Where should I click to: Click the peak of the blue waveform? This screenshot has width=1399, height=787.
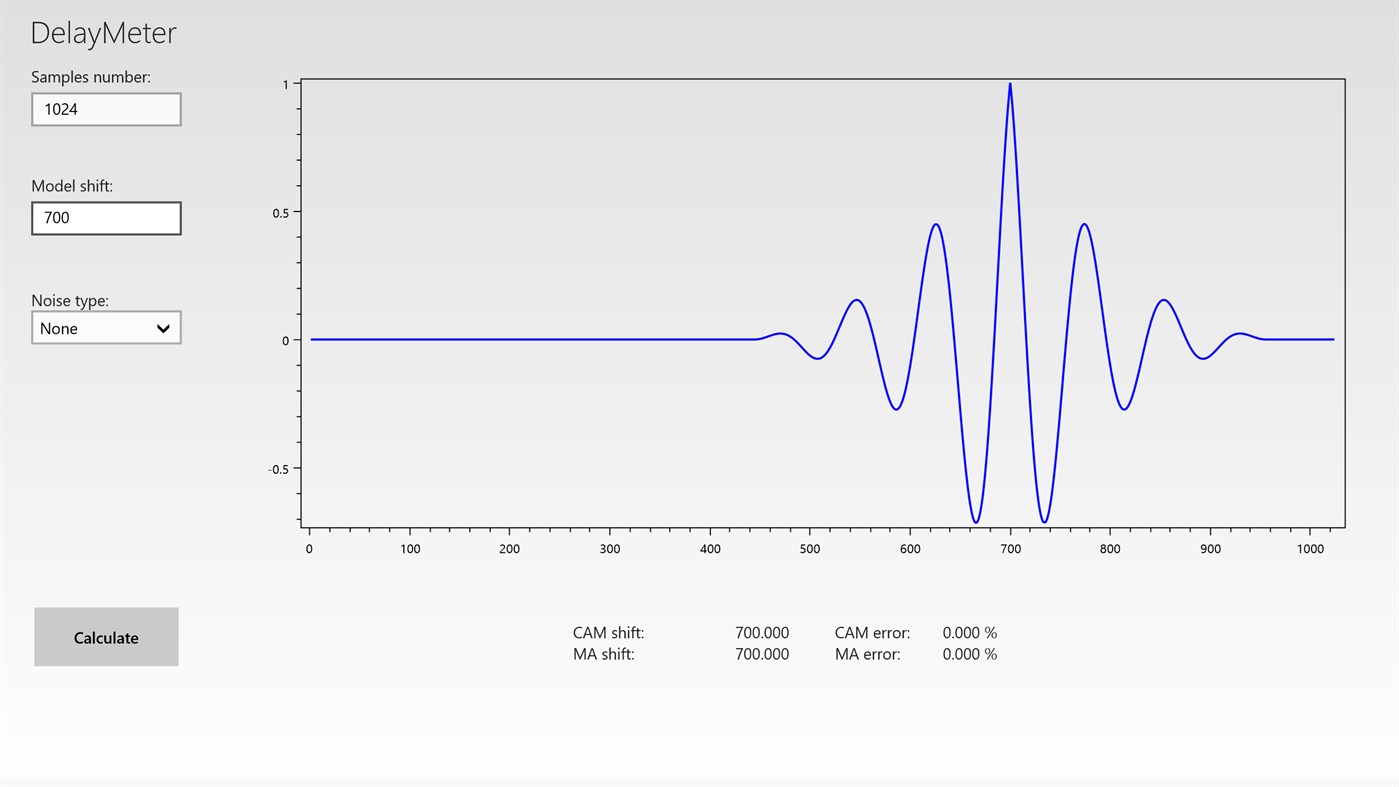(x=1010, y=85)
